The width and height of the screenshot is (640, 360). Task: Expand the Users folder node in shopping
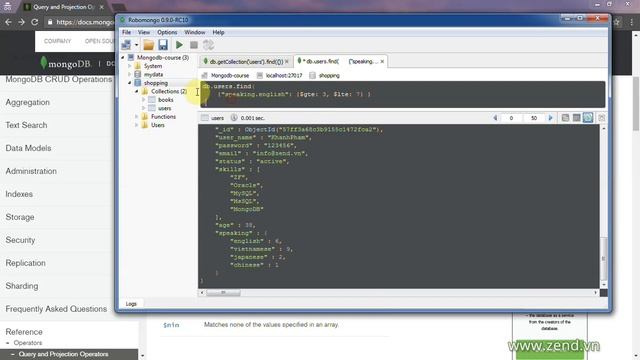tap(137, 125)
